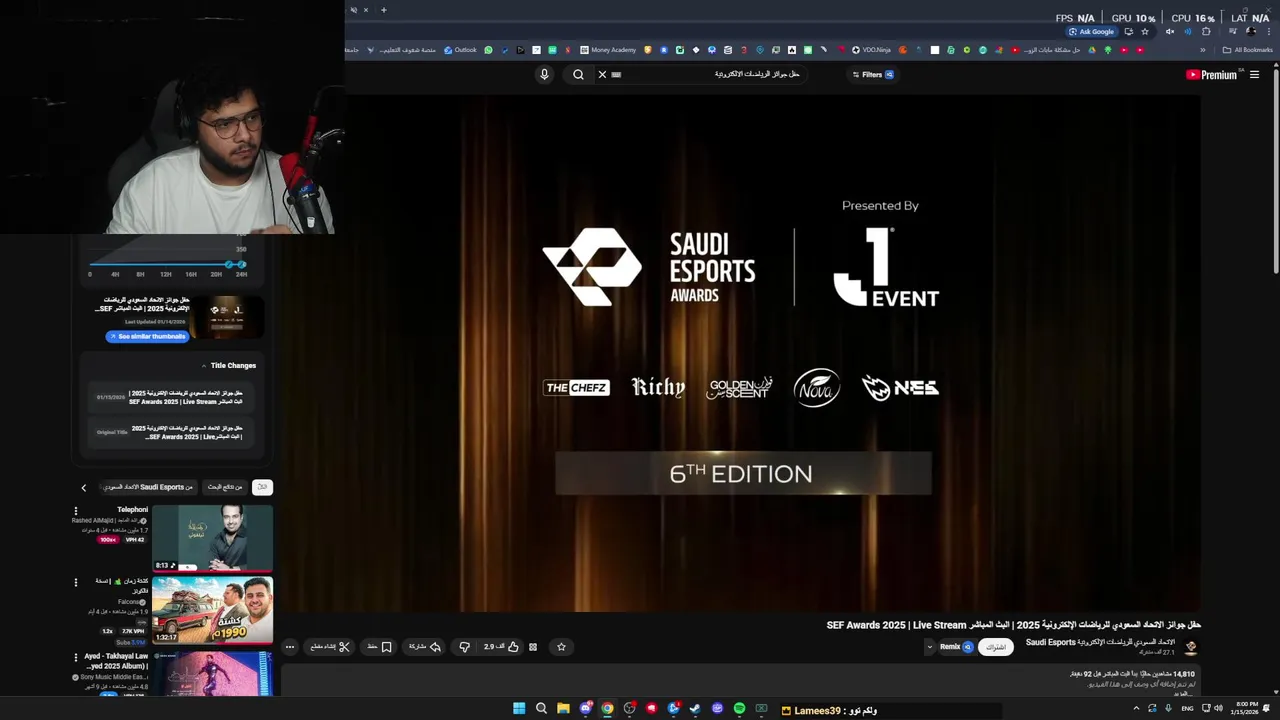Click the Saudi Esports channel name
This screenshot has height=720, width=1280.
pyautogui.click(x=1100, y=643)
